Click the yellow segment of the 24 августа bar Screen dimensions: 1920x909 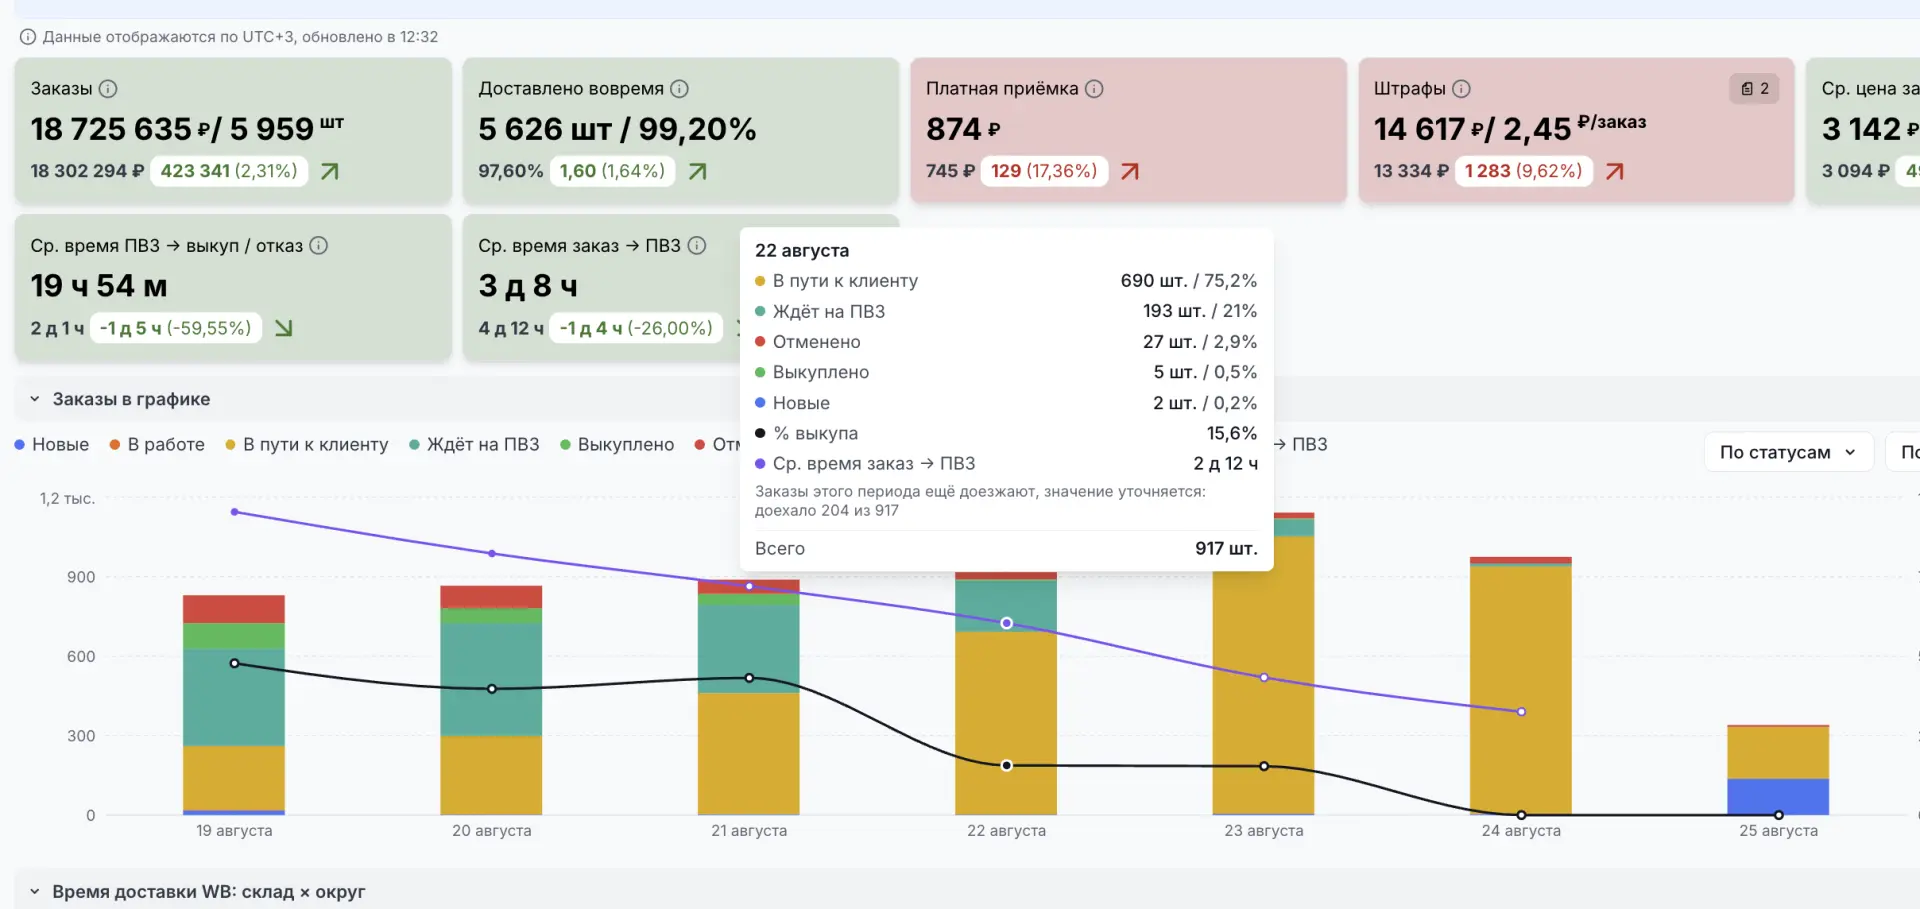1521,691
